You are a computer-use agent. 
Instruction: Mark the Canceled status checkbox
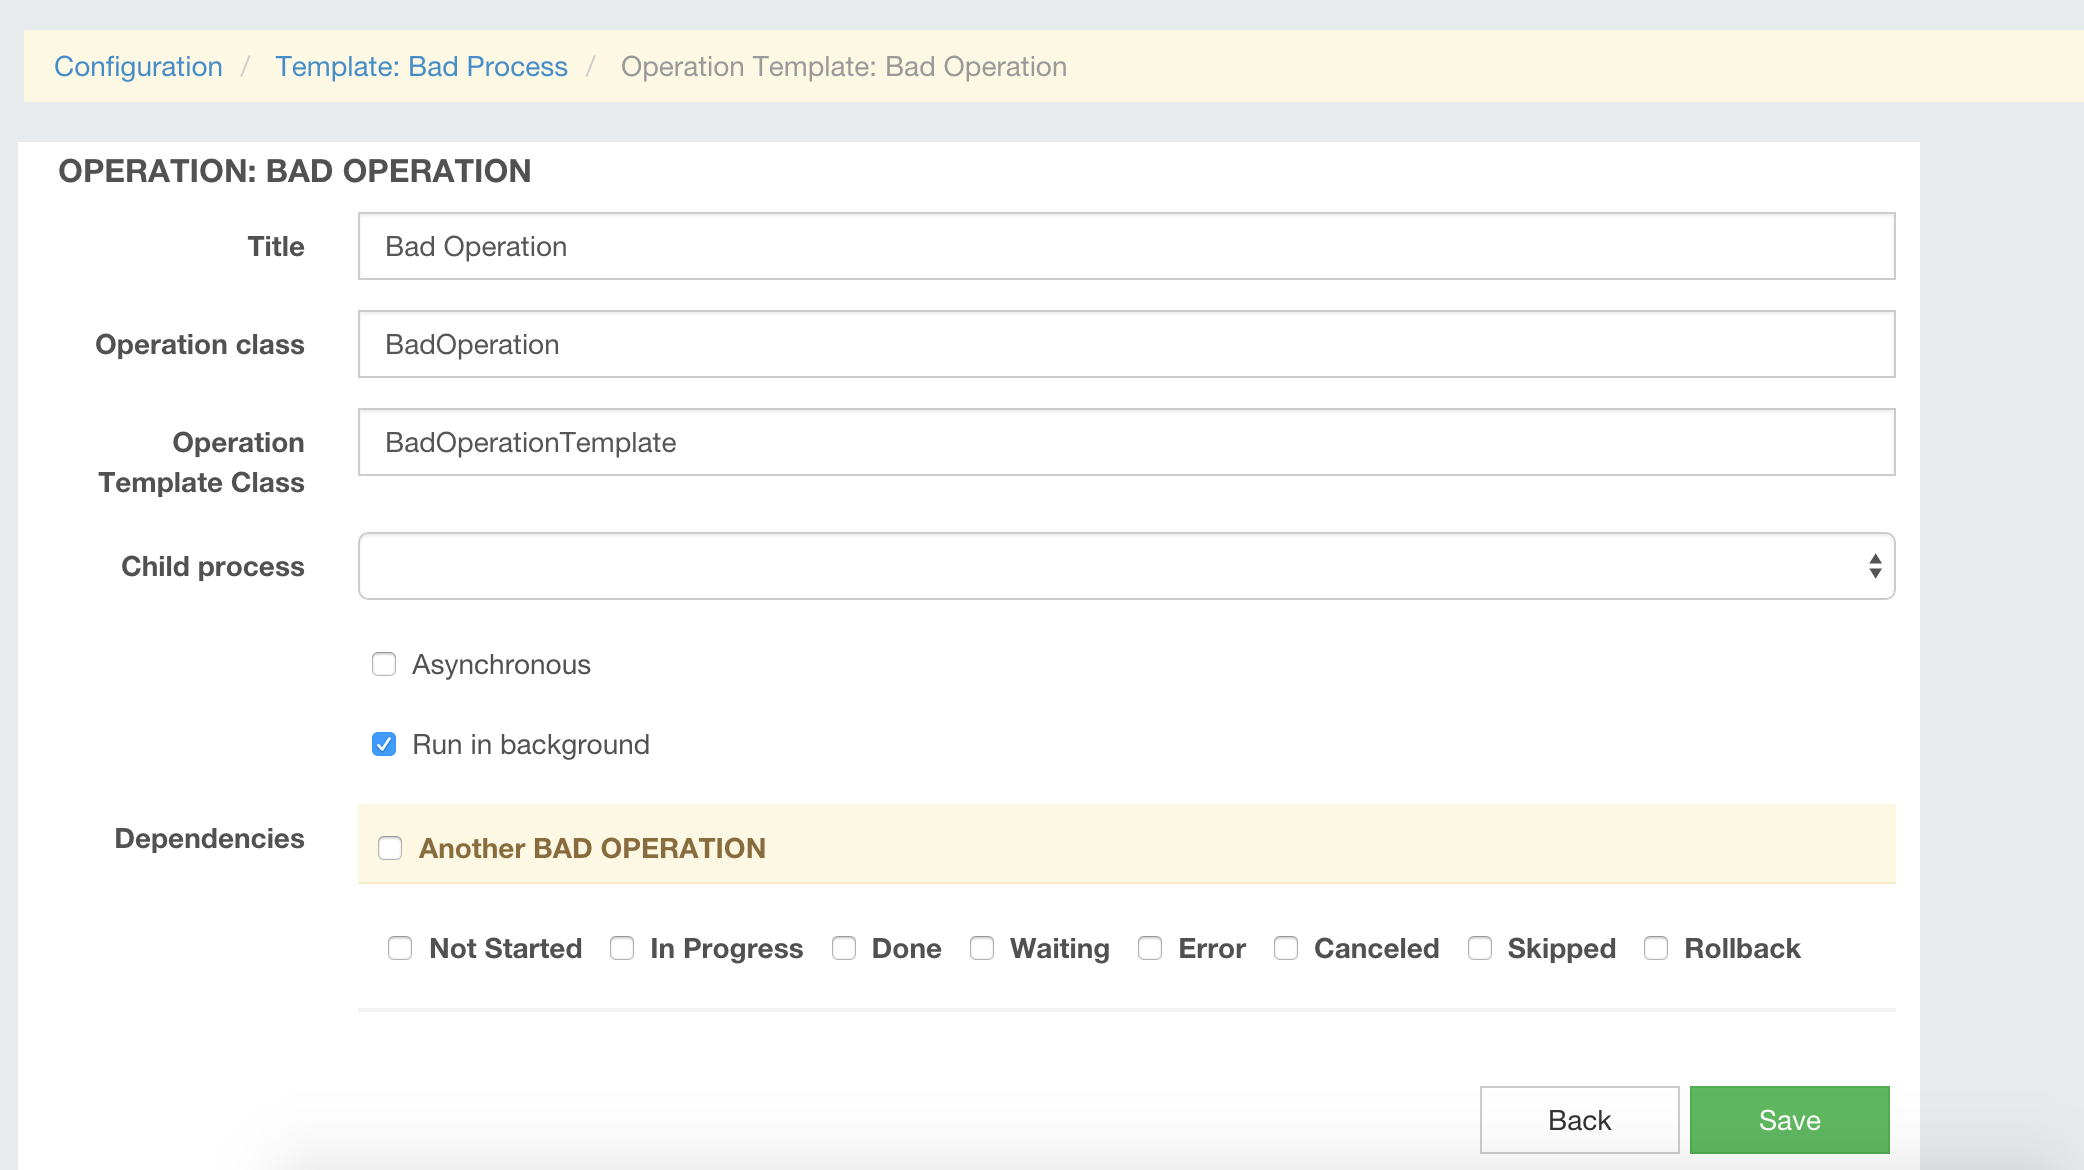click(1286, 948)
